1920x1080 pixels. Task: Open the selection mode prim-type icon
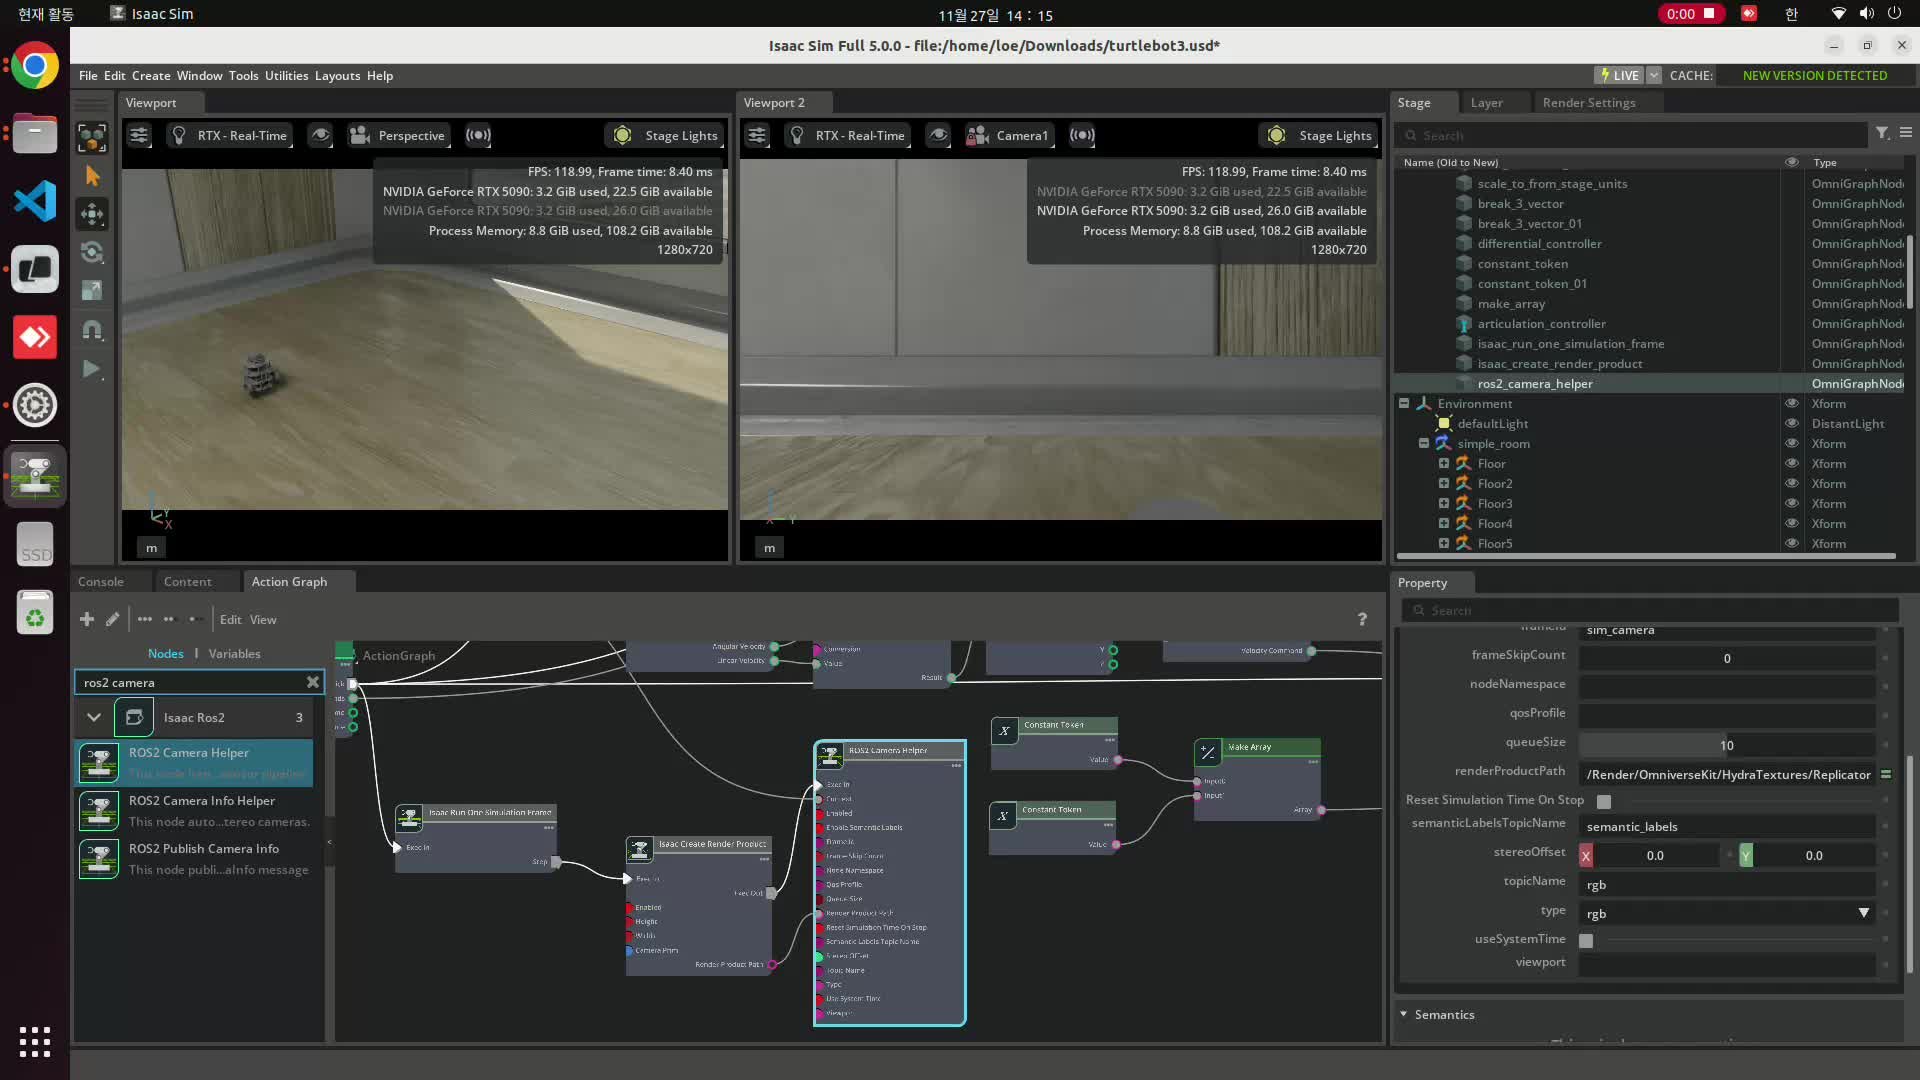pos(92,138)
